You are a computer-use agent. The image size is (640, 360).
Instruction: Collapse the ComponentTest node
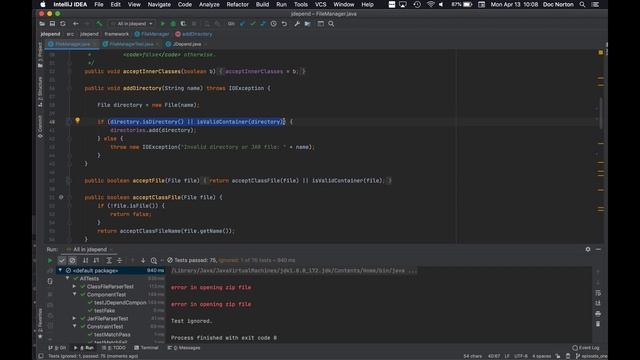(x=74, y=294)
